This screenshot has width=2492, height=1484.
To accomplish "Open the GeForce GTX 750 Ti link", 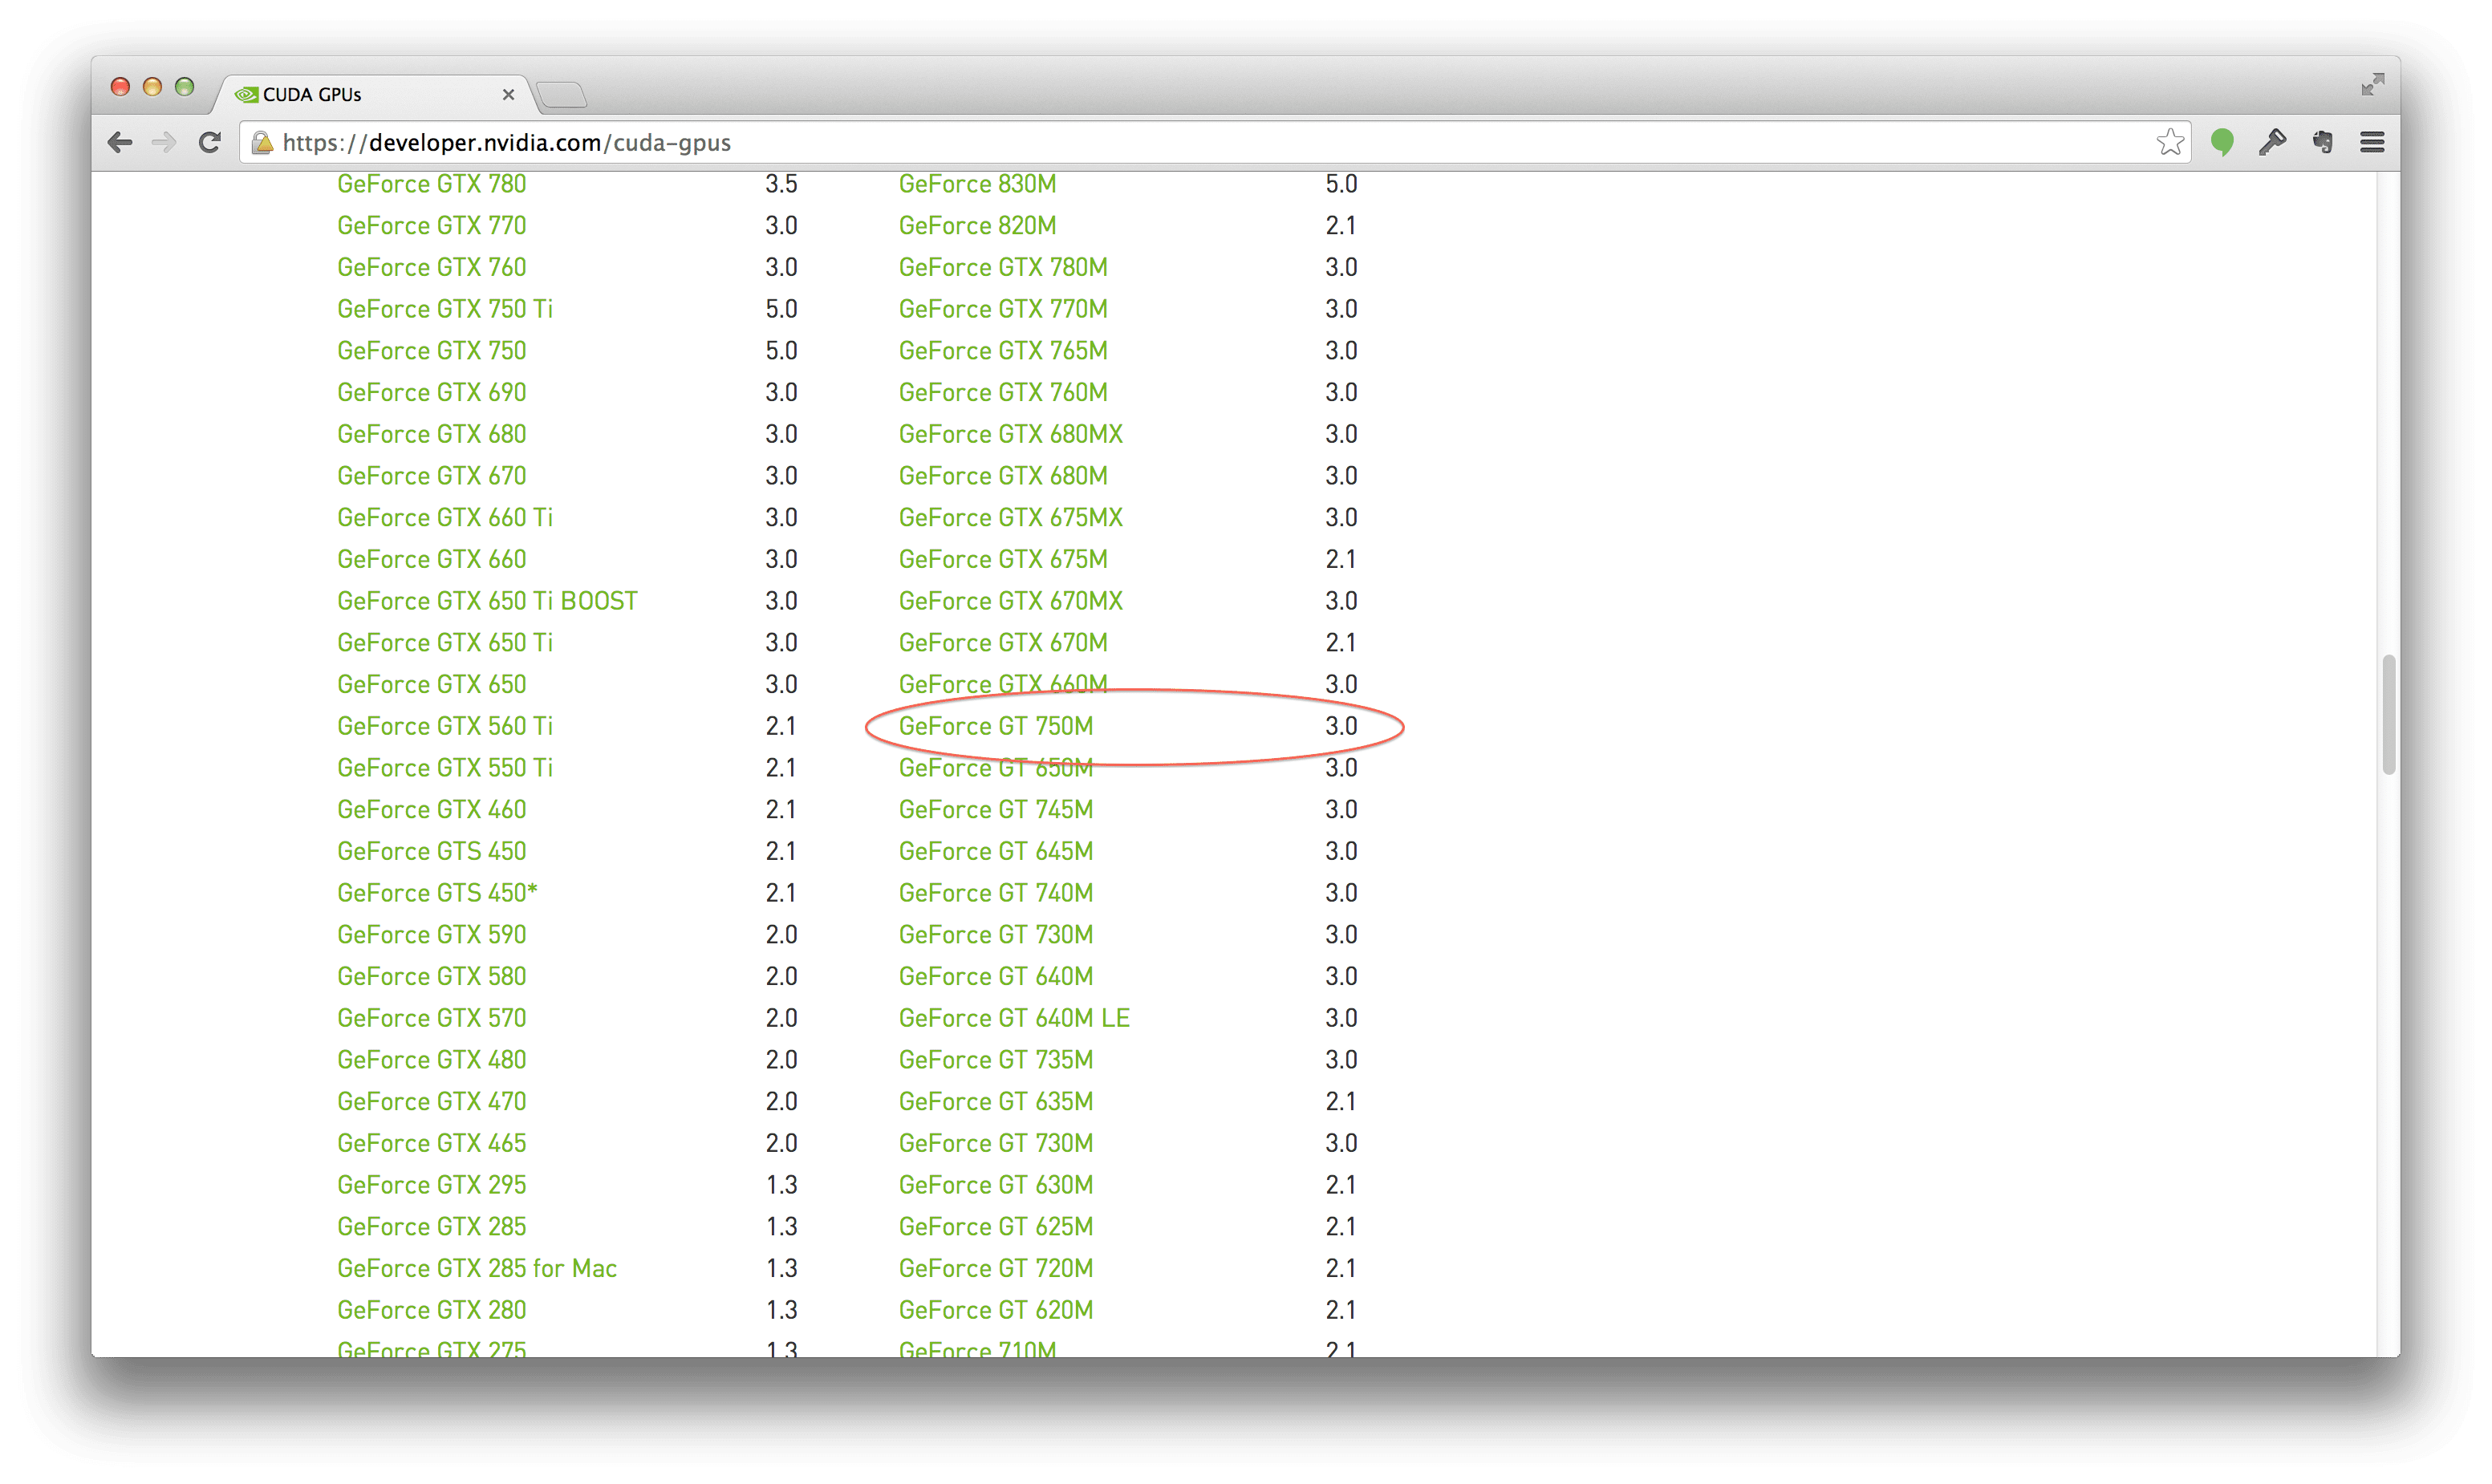I will pos(444,309).
